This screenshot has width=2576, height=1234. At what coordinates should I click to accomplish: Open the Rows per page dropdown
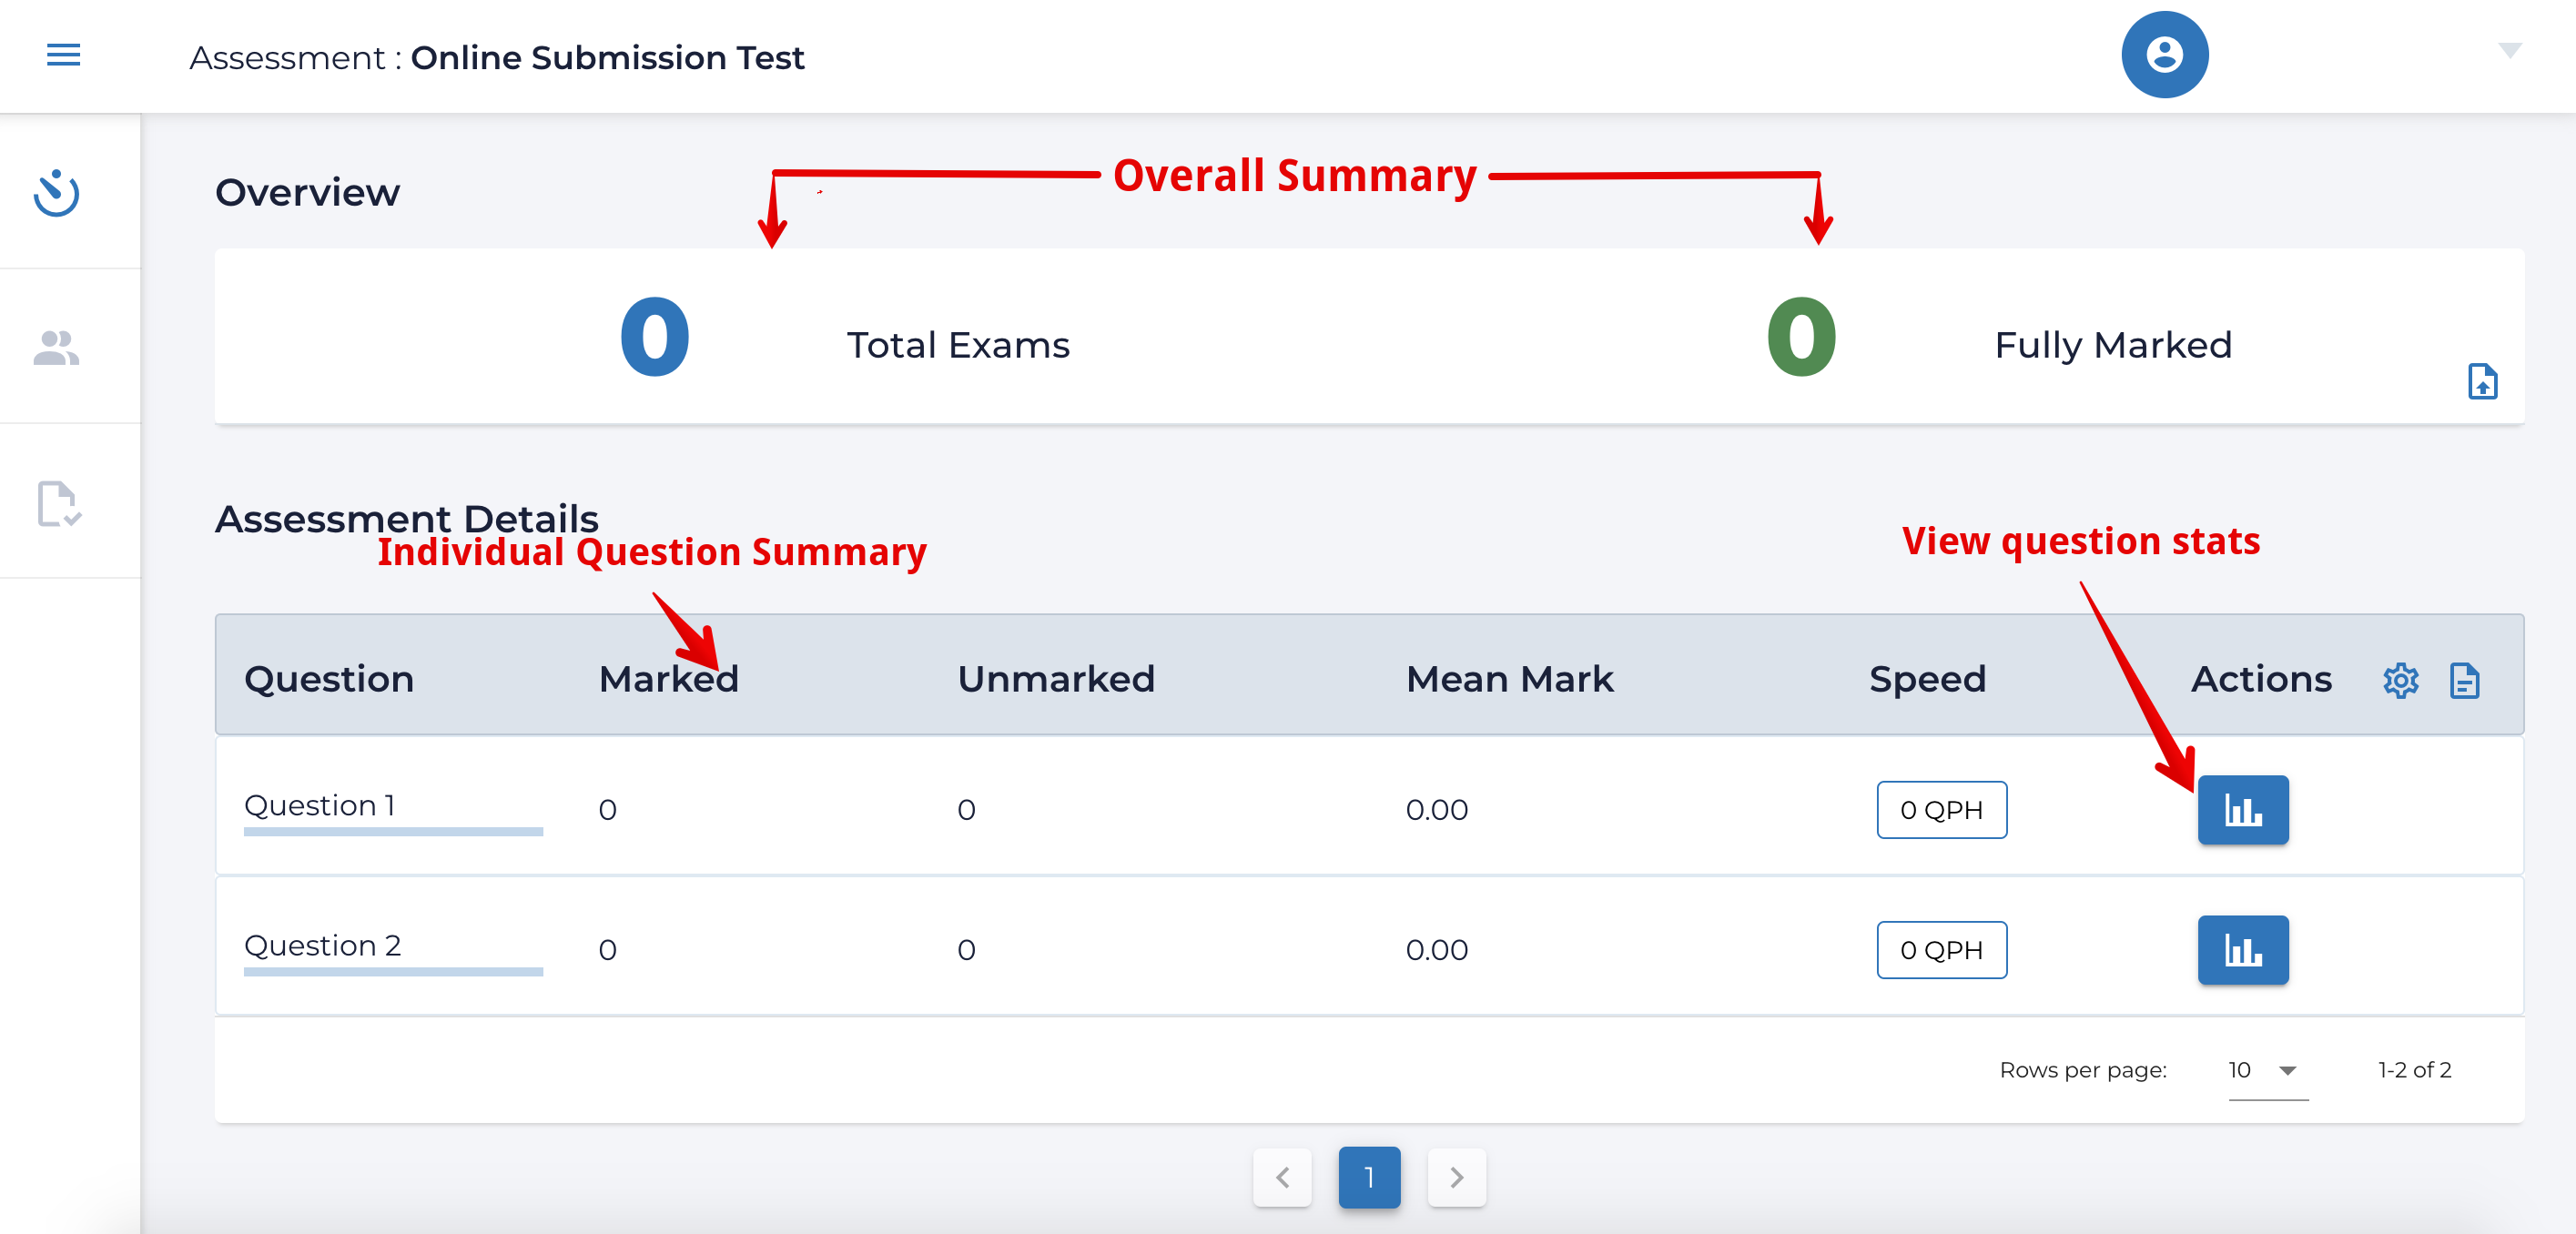(x=2266, y=1070)
